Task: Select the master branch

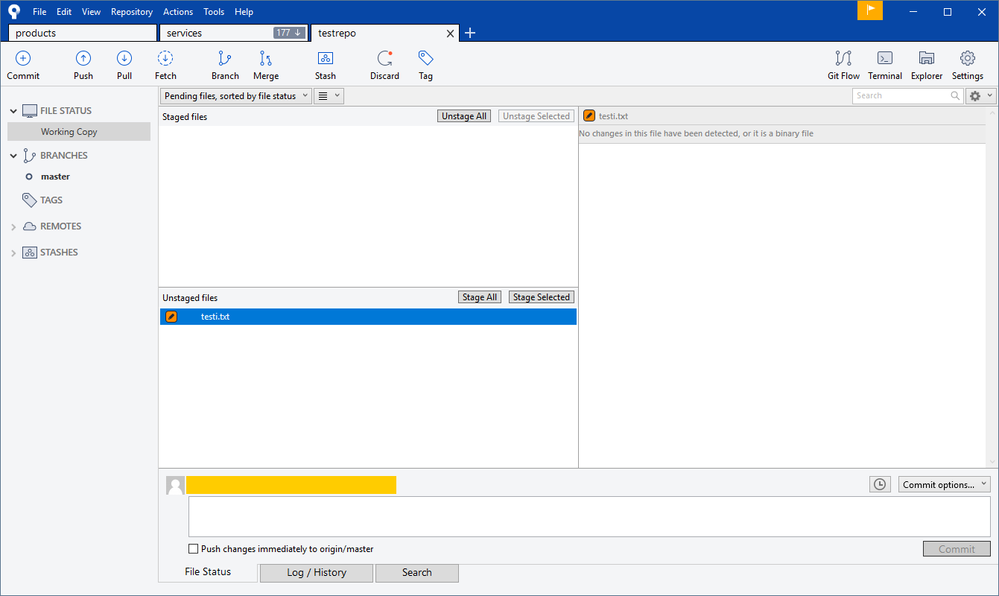Action: pos(55,177)
